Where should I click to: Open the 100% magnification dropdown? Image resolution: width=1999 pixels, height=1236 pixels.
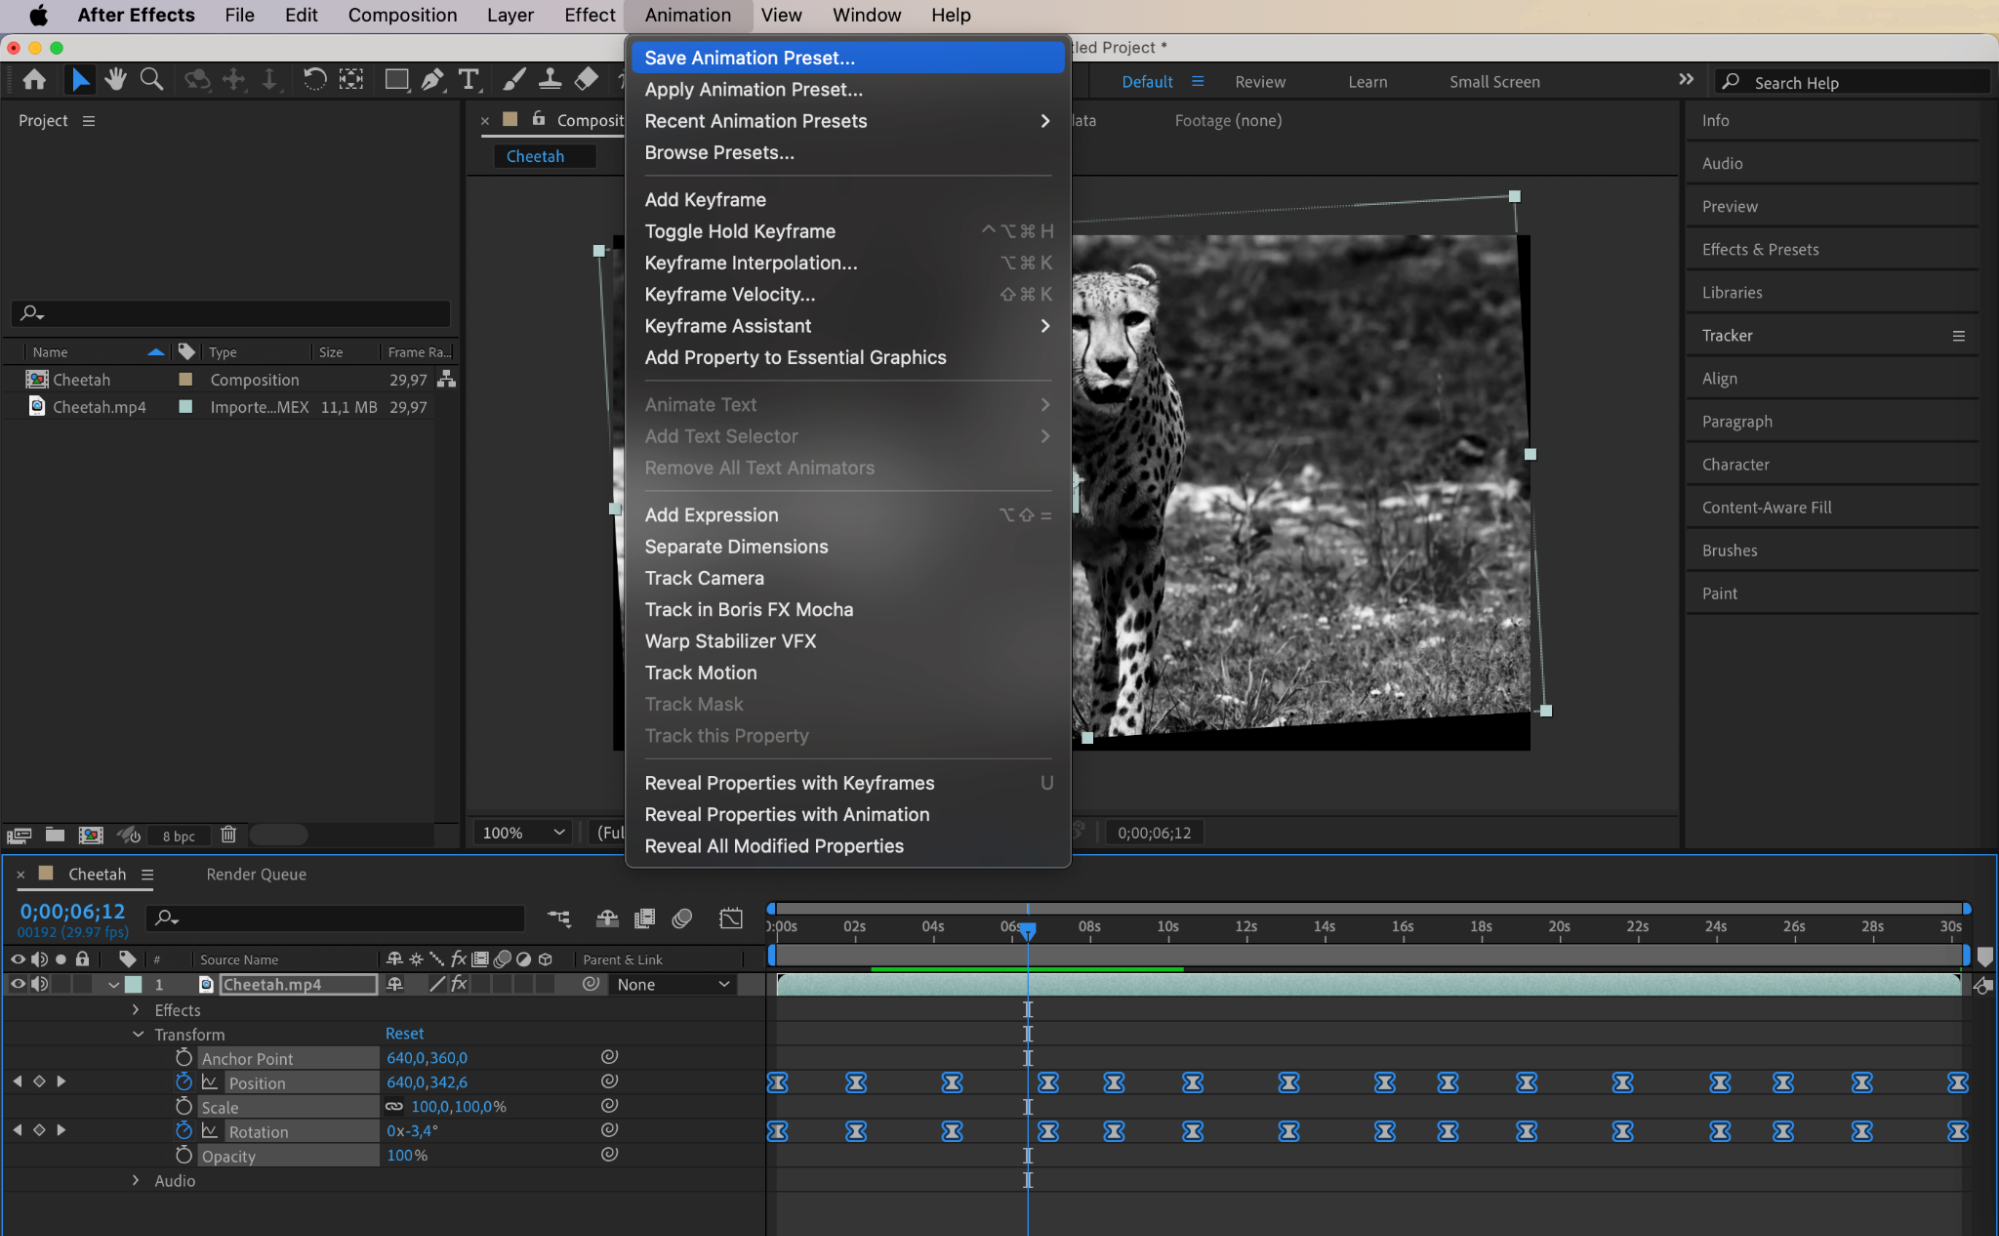click(523, 832)
